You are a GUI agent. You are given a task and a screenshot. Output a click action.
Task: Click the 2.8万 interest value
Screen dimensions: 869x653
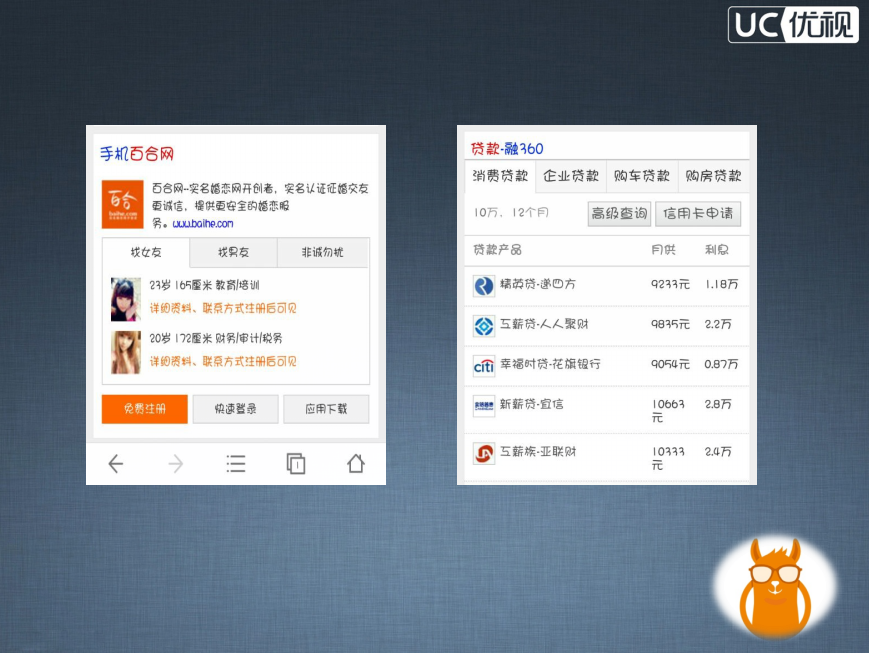click(x=718, y=404)
